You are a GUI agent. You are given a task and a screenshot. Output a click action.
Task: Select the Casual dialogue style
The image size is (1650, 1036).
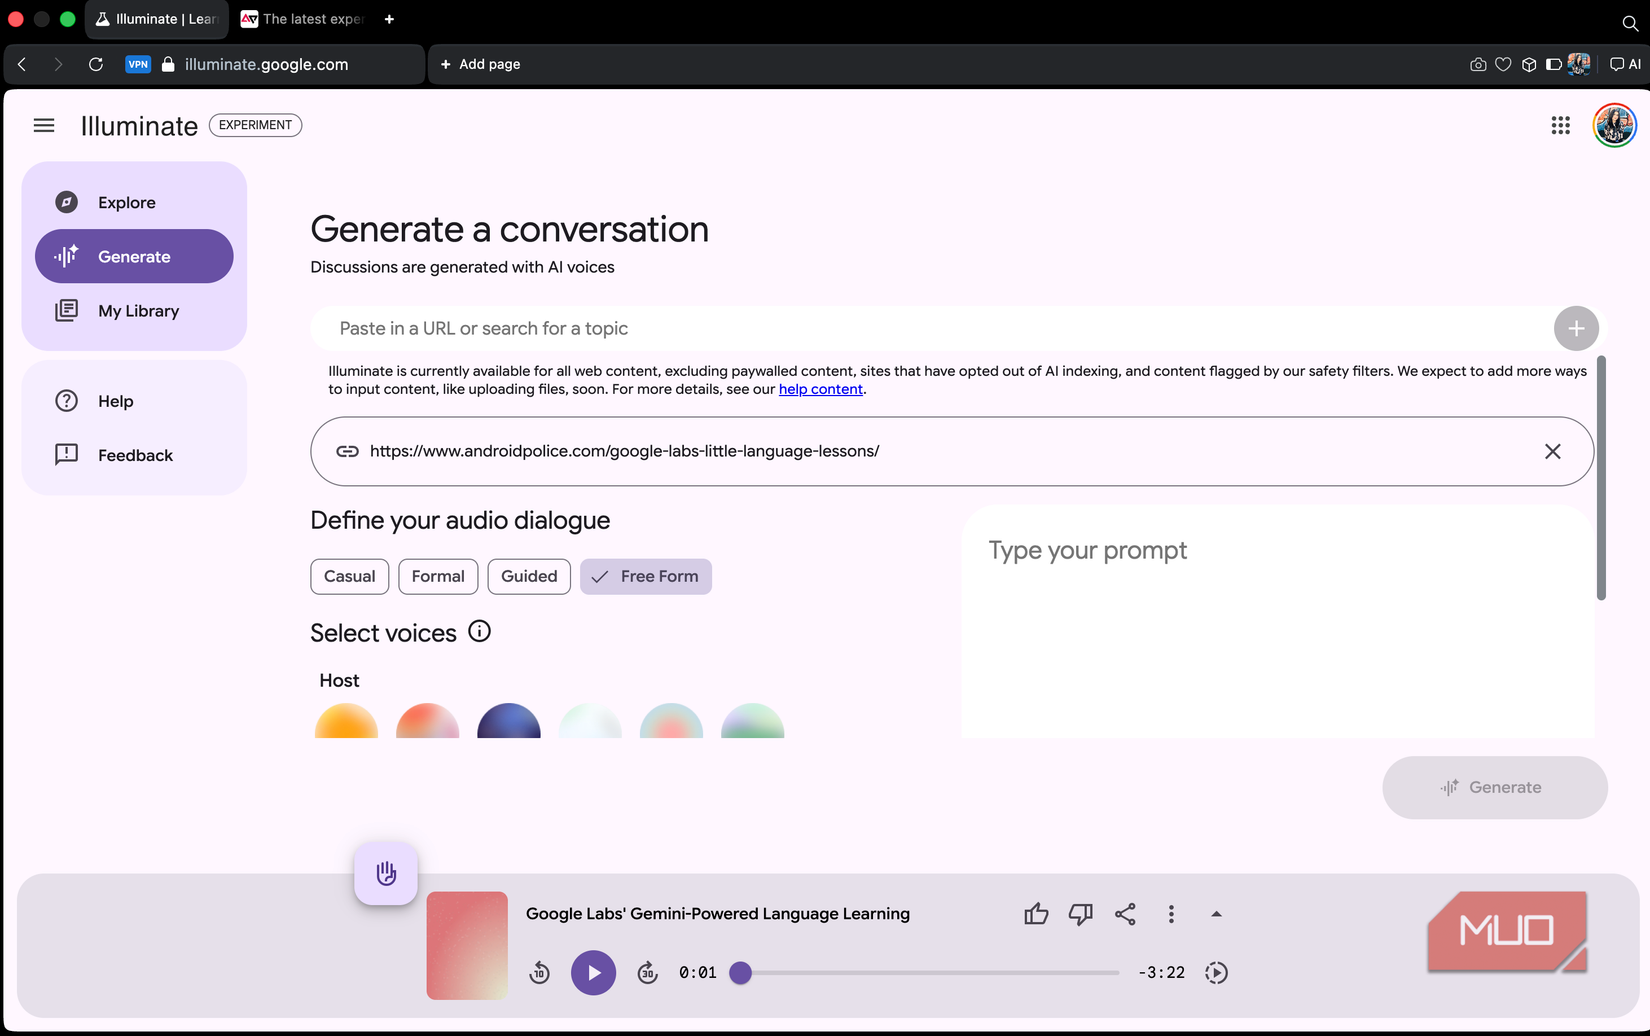[349, 576]
